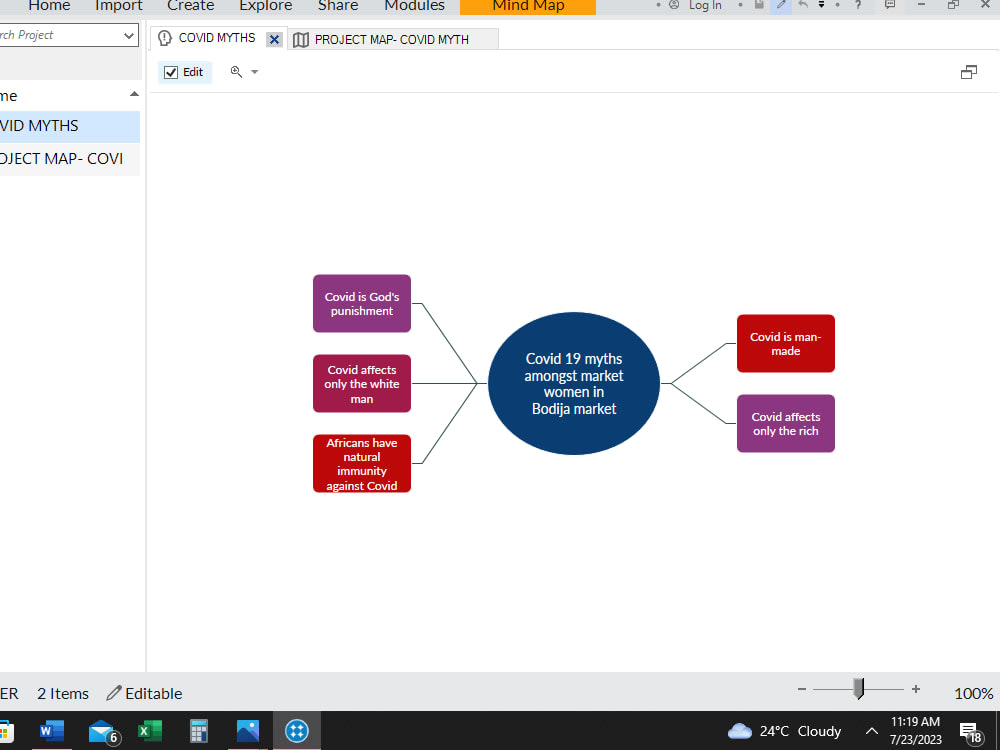Image resolution: width=1000 pixels, height=750 pixels.
Task: Open the PROJECT MAP- COVID MYTH tab
Action: (393, 39)
